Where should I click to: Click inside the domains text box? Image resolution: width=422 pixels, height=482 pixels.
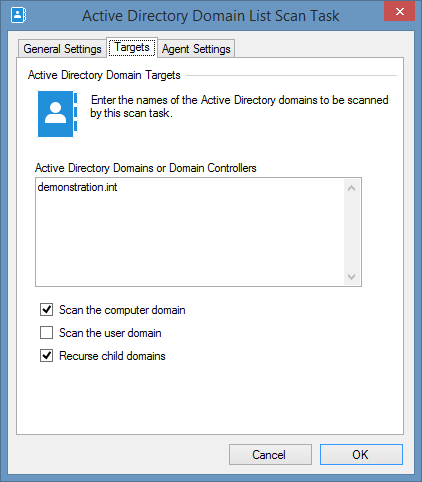click(x=190, y=232)
